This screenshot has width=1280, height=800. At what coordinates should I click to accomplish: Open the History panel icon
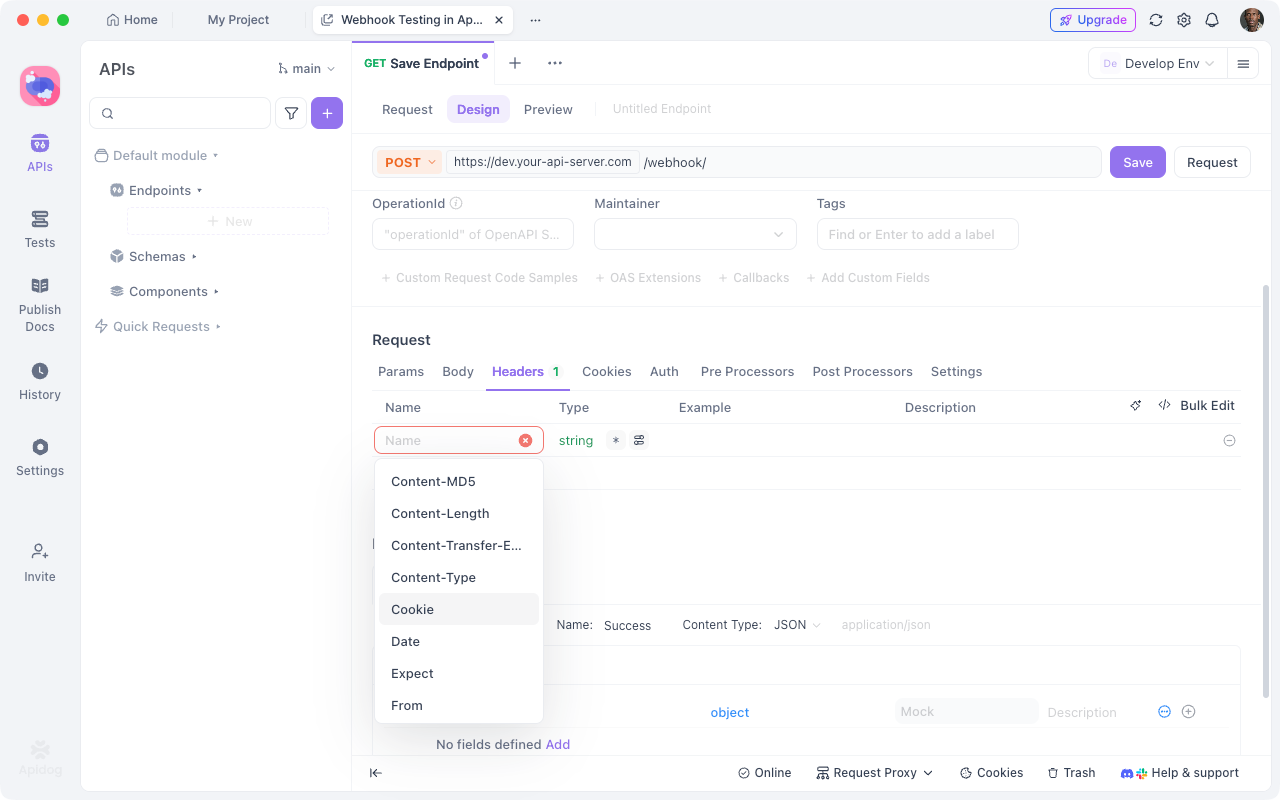tap(40, 381)
